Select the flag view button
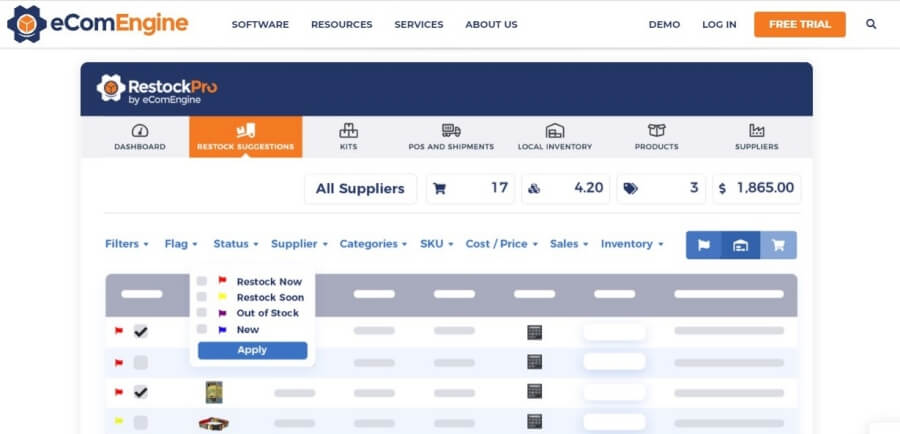This screenshot has height=434, width=900. tap(704, 245)
